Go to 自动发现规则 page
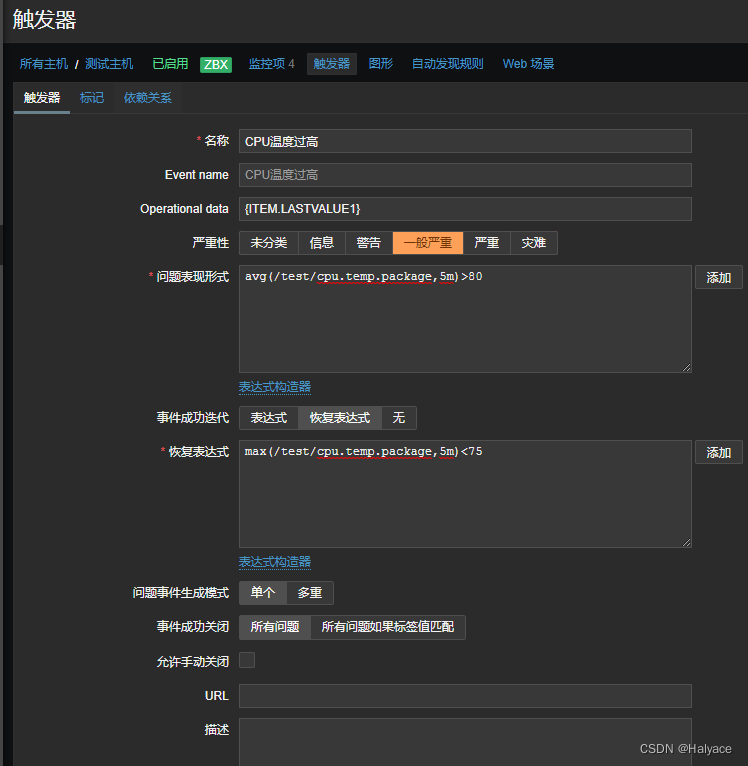The height and width of the screenshot is (766, 748). tap(447, 64)
